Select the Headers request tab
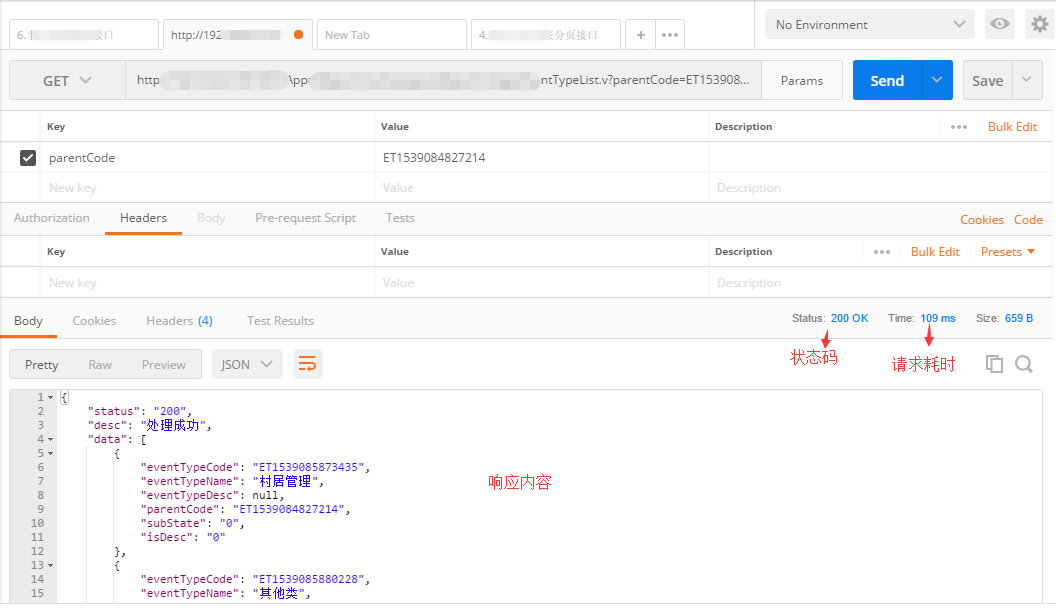This screenshot has width=1056, height=608. [x=143, y=217]
